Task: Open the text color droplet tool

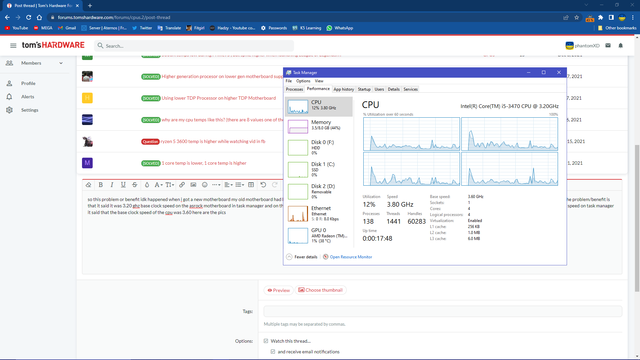Action: coord(147,185)
